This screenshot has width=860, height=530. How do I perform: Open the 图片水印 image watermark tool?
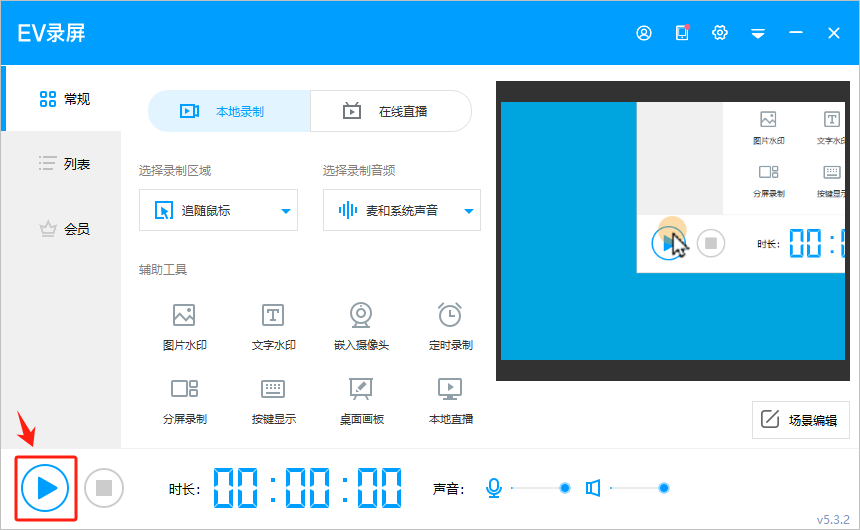point(184,325)
